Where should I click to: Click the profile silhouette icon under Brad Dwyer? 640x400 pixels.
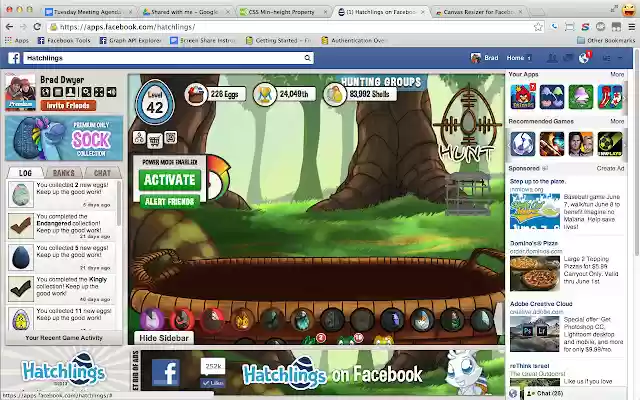click(70, 92)
